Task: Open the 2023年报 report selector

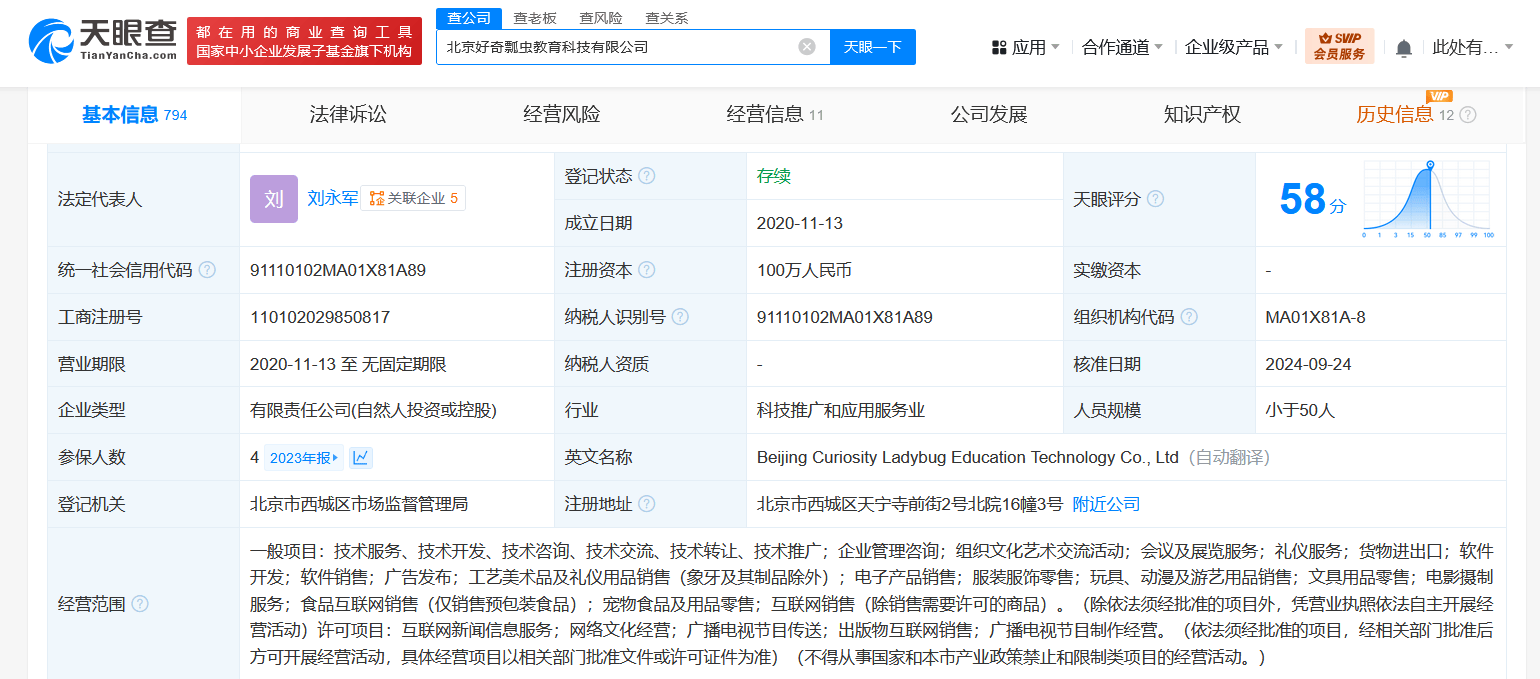Action: point(304,458)
